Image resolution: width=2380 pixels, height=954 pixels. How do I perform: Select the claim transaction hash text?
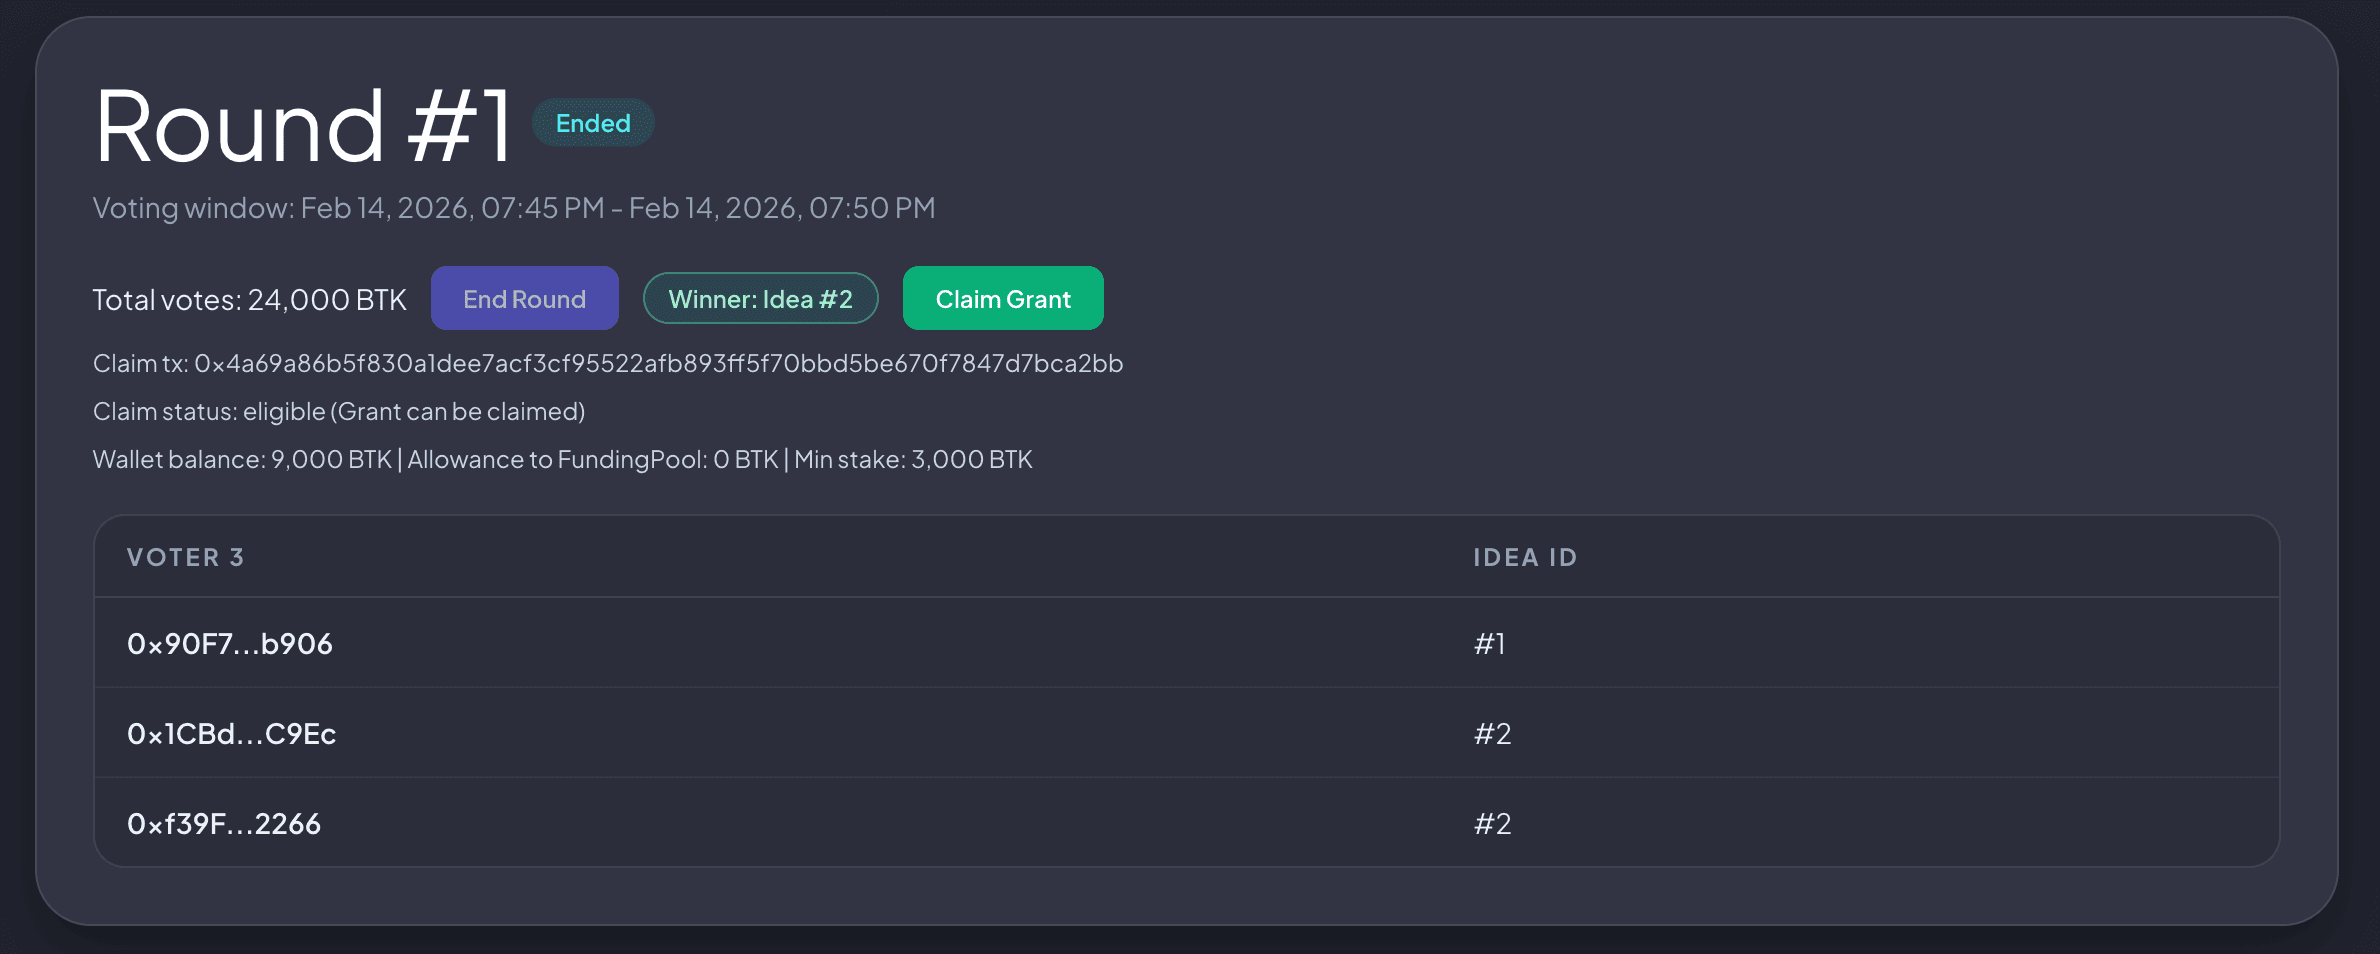coord(608,363)
